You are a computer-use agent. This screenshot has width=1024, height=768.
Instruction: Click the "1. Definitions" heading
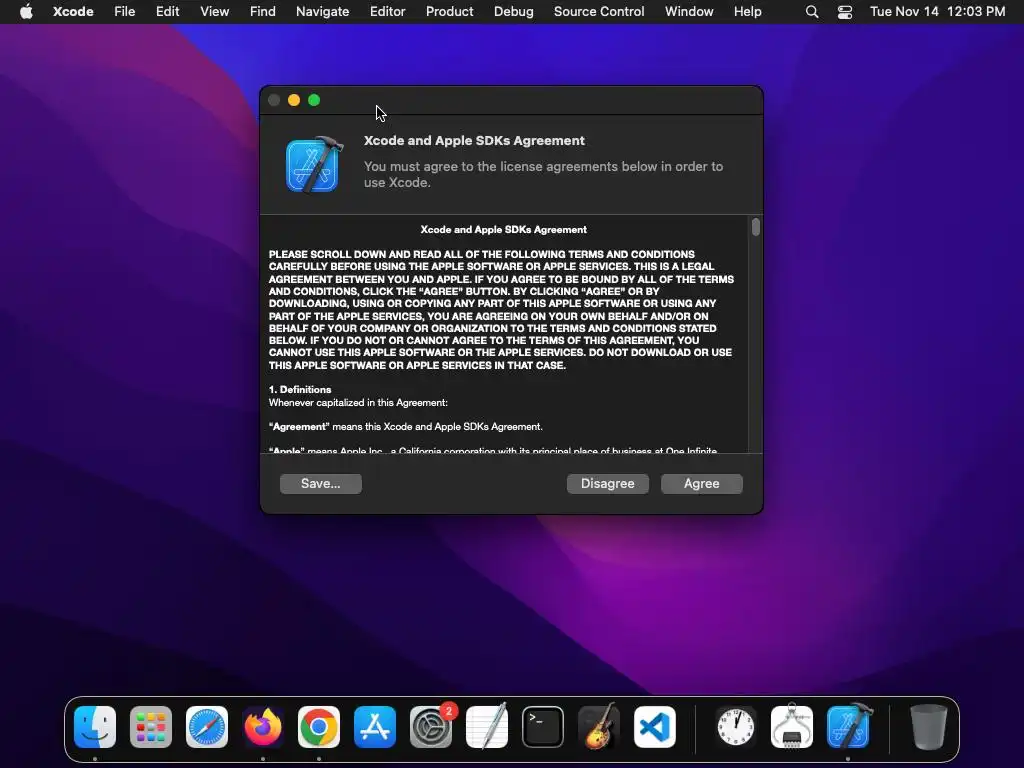pos(300,389)
